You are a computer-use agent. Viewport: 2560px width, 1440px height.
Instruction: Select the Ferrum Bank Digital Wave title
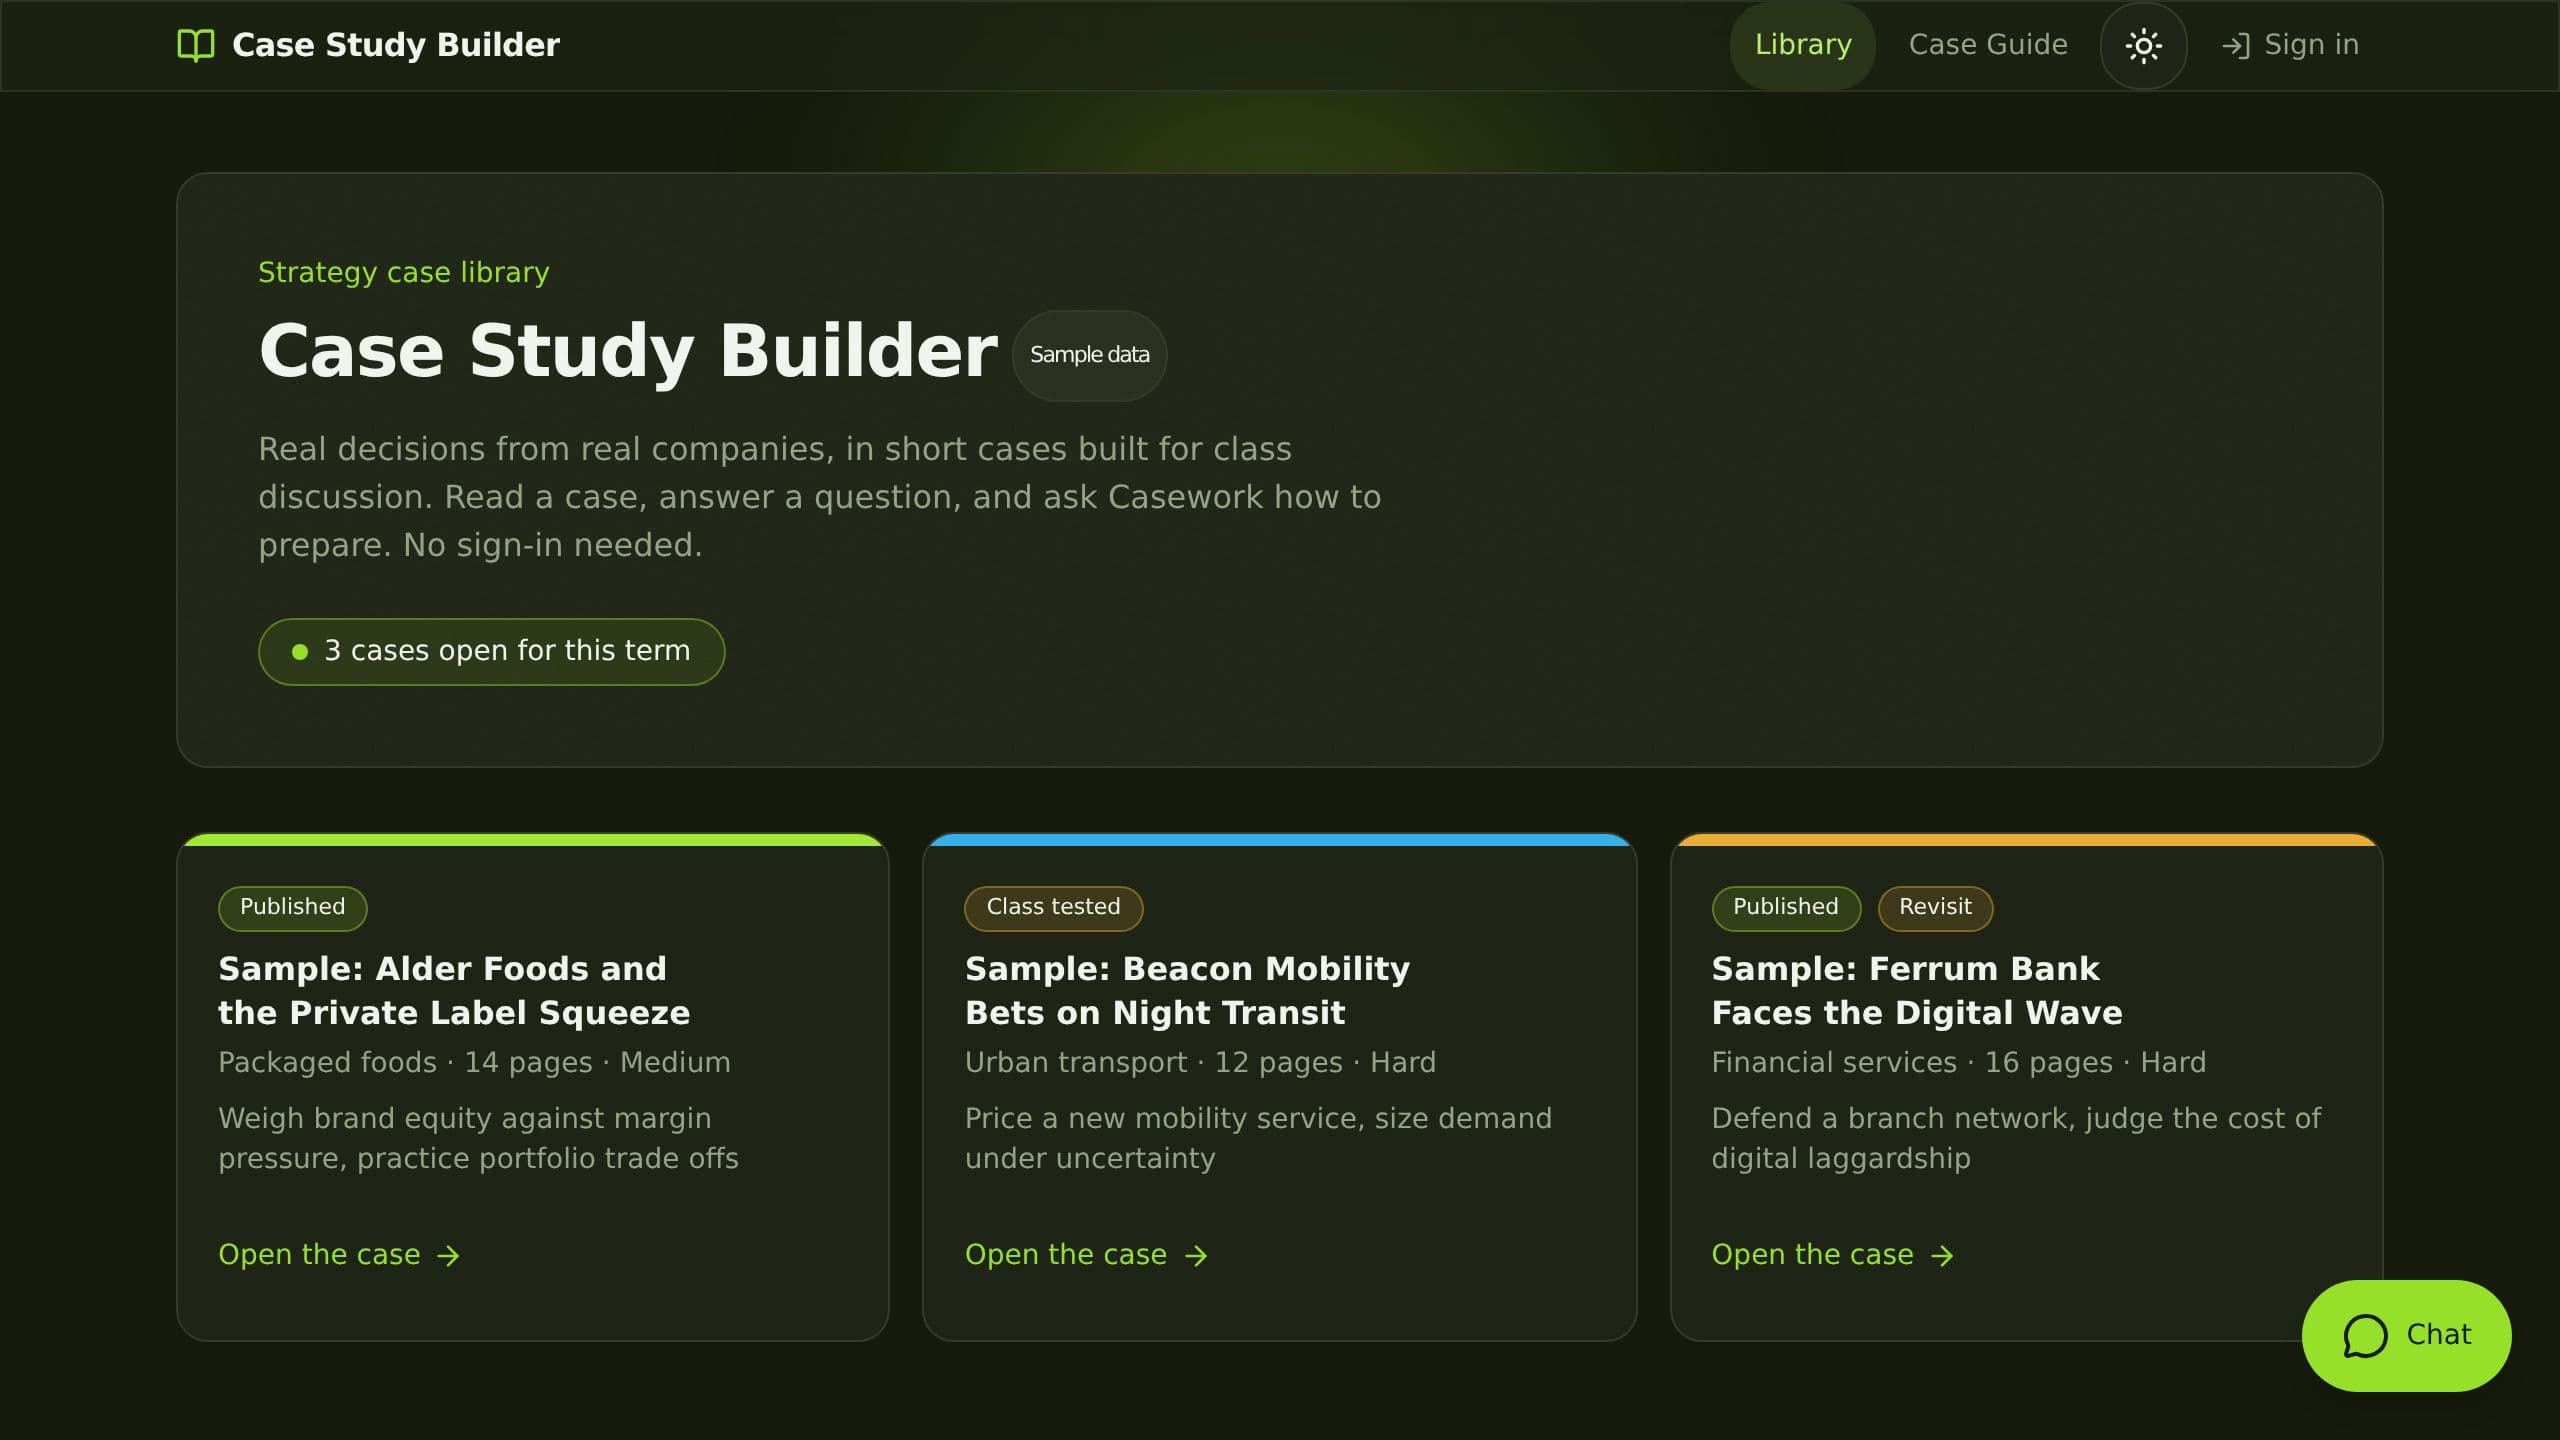(1916, 991)
